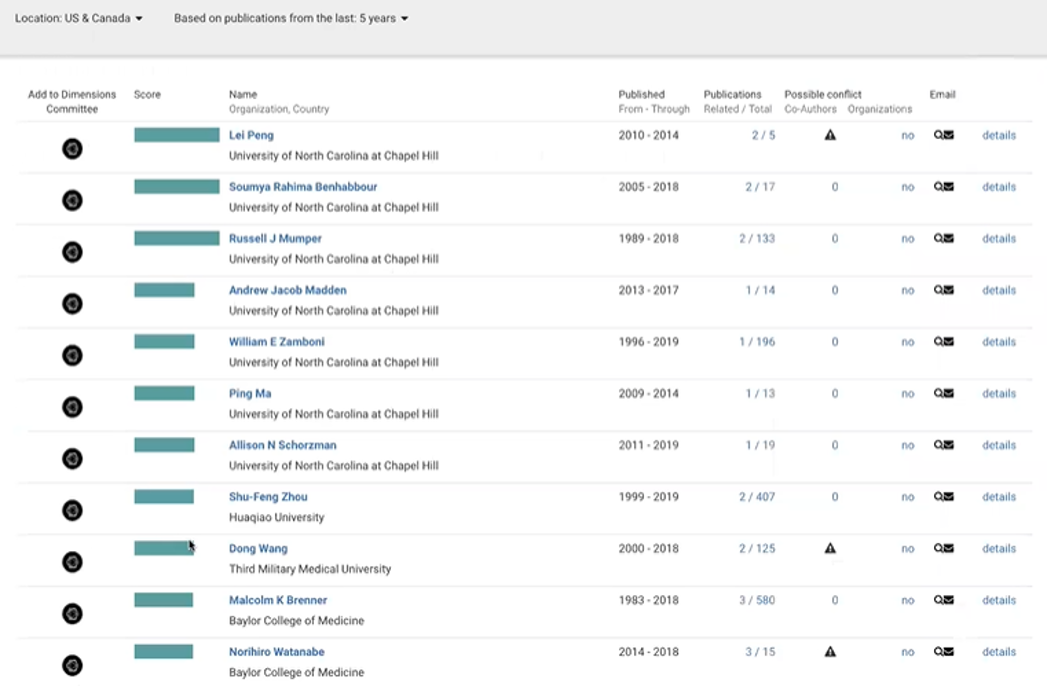1048x686 pixels.
Task: Open Ping Ma's profile link
Action: [250, 393]
